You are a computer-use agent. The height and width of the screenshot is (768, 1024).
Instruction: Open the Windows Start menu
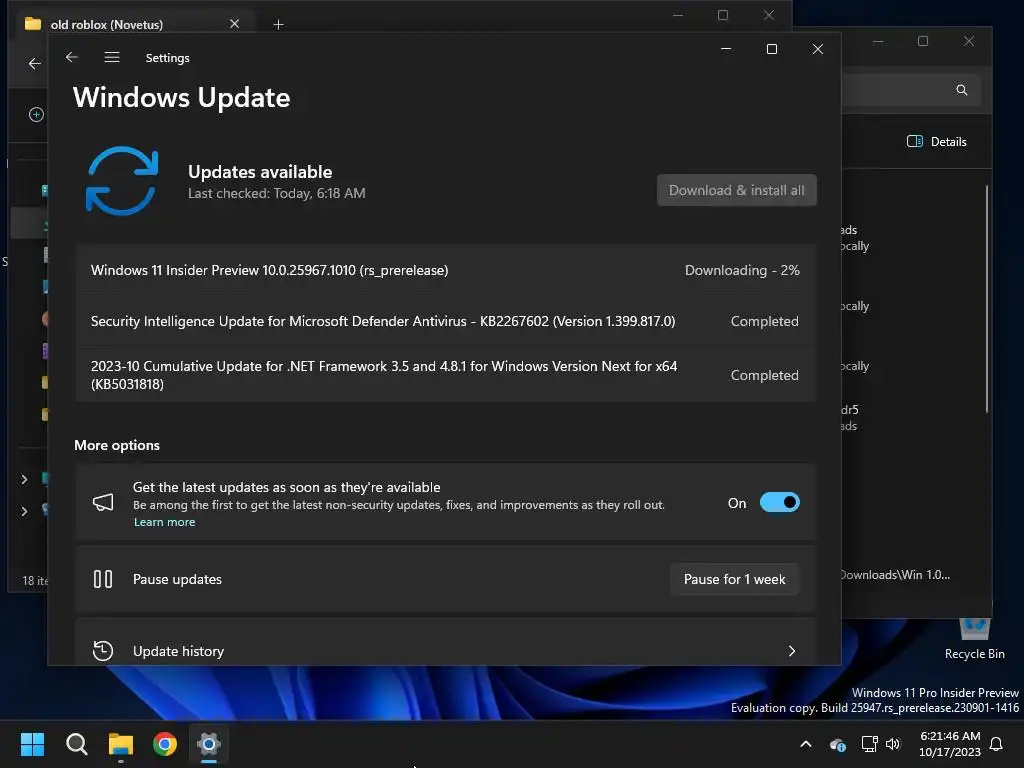[32, 744]
